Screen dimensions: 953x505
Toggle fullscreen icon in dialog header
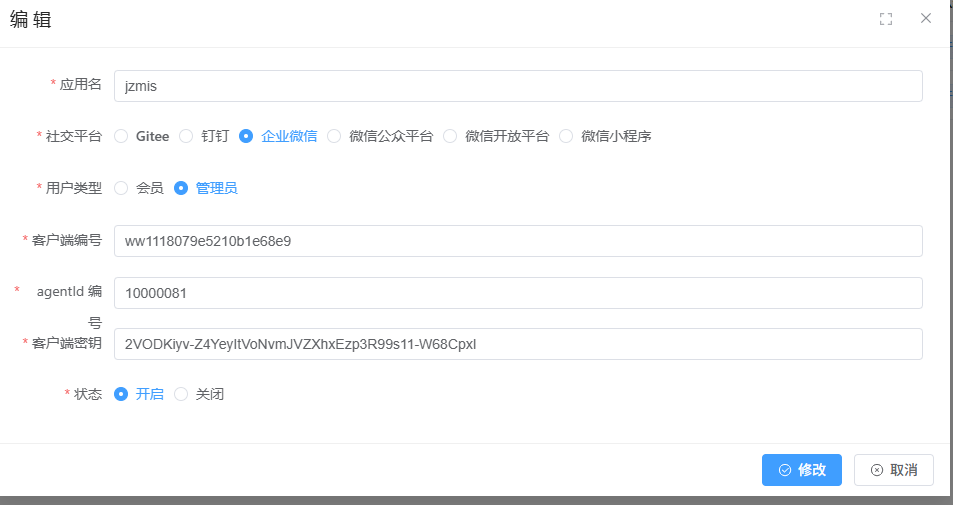coord(885,19)
